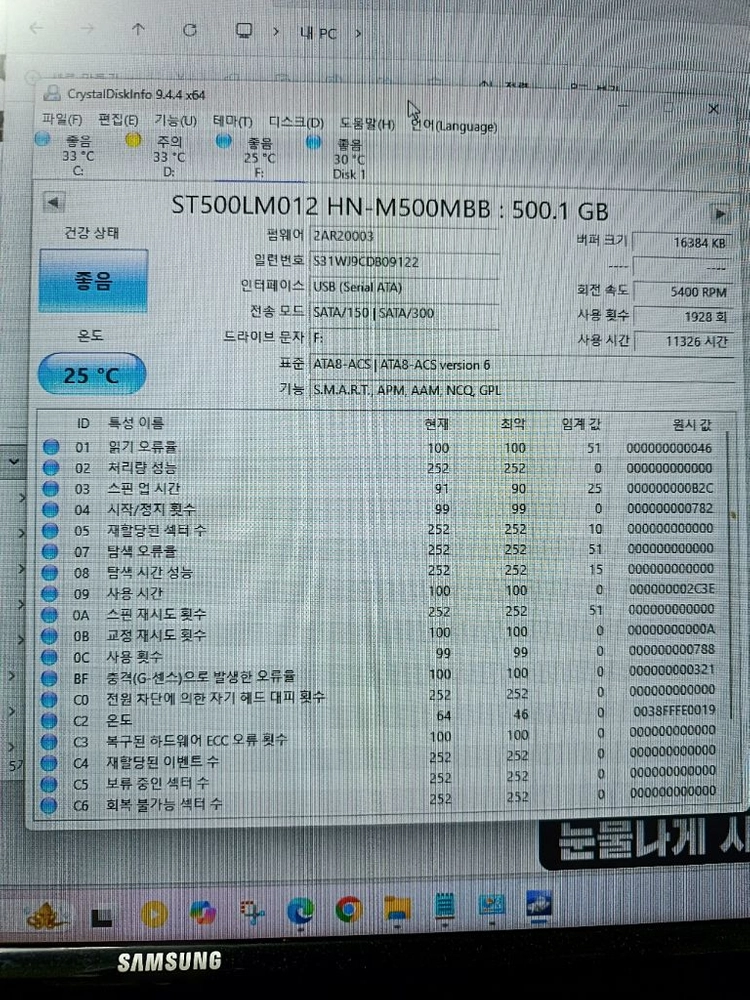Select the C0 전원 차단에 의한 자기 헤드 대피 횟수 row
Image resolution: width=750 pixels, height=1000 pixels.
click(380, 696)
